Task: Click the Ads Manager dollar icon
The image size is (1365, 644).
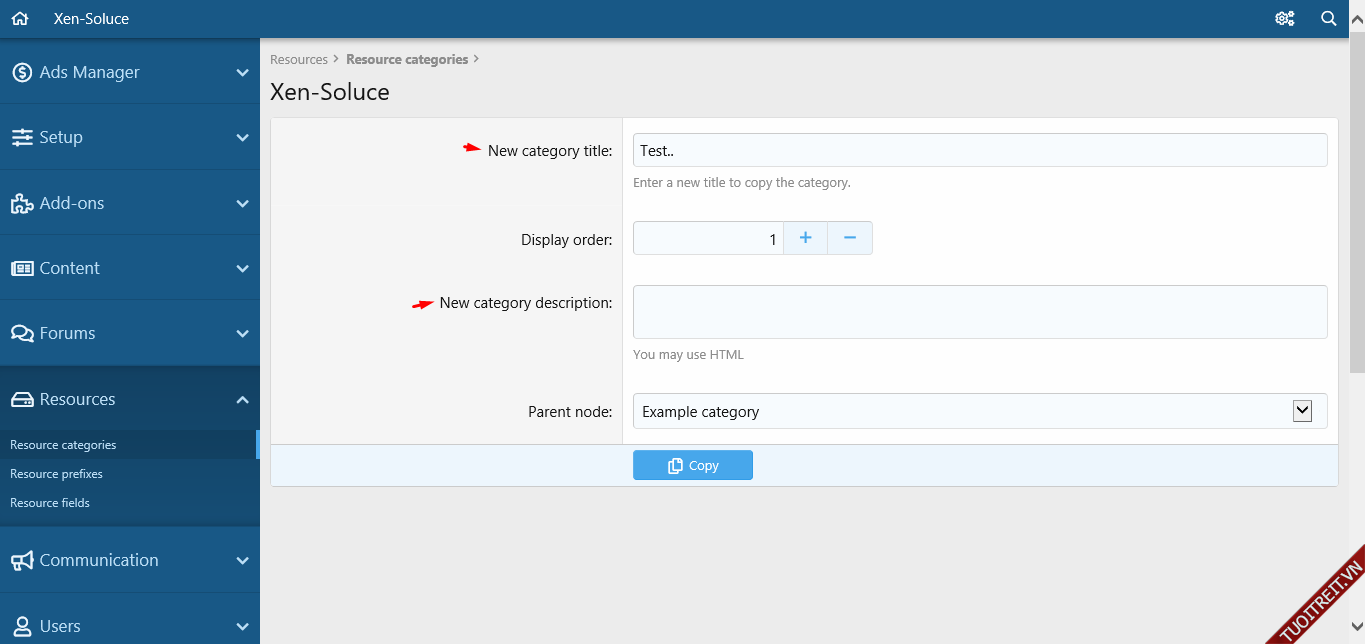Action: [22, 72]
